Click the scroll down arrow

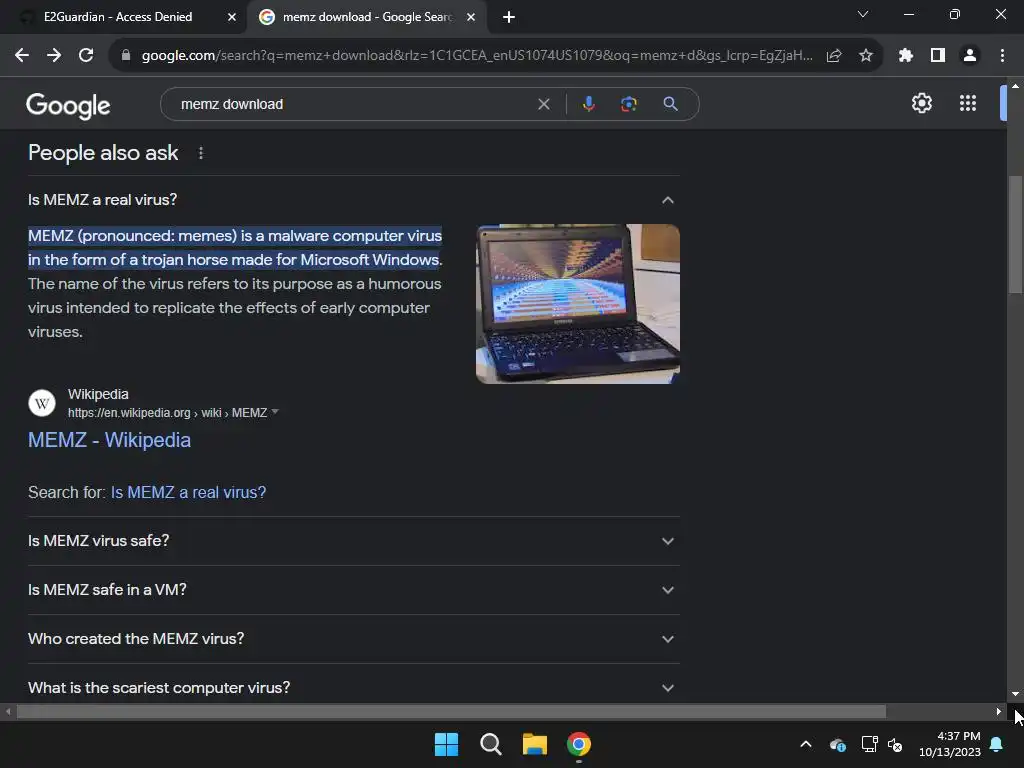(x=1015, y=694)
